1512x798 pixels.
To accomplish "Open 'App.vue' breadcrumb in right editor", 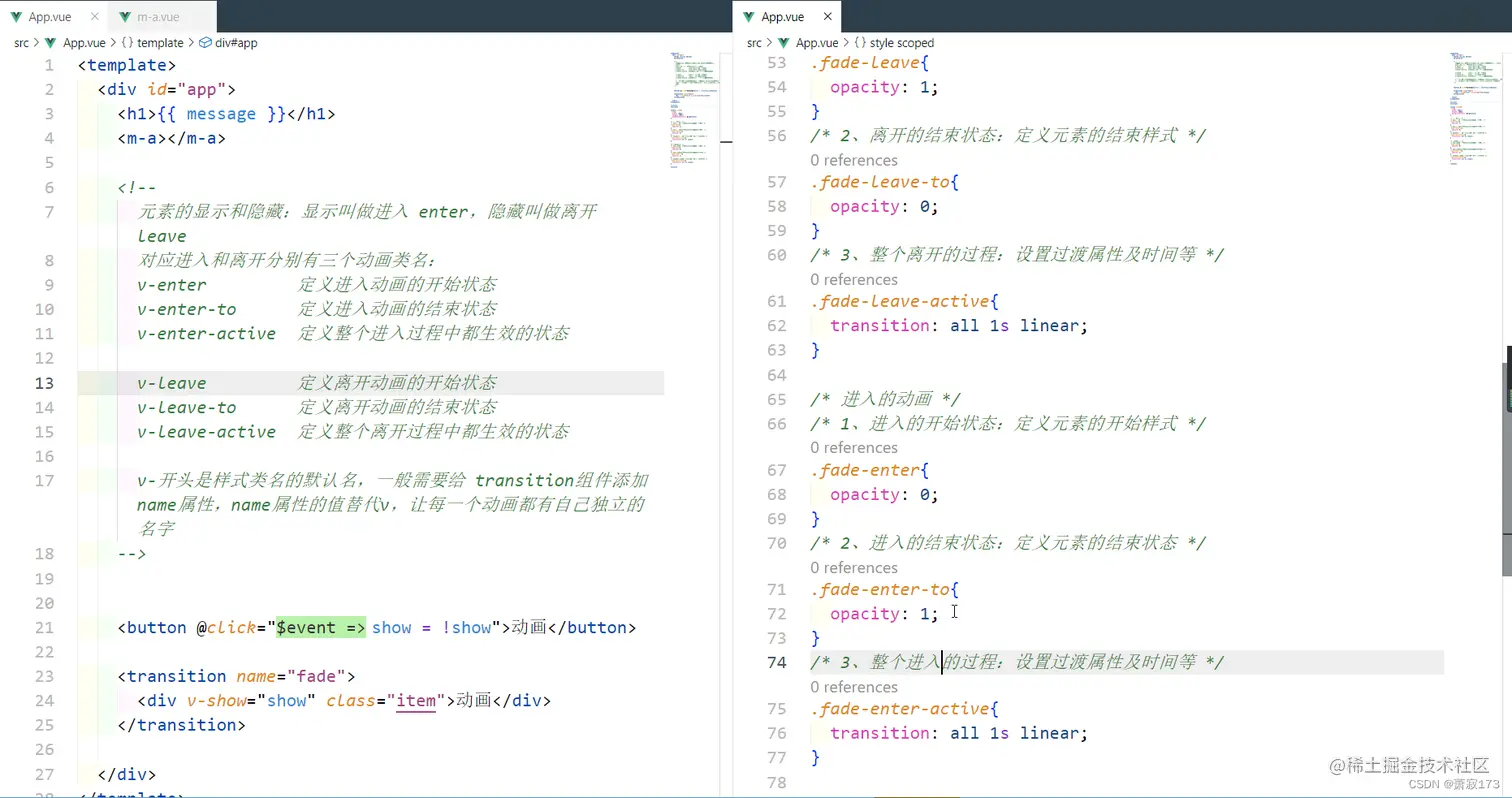I will point(817,43).
